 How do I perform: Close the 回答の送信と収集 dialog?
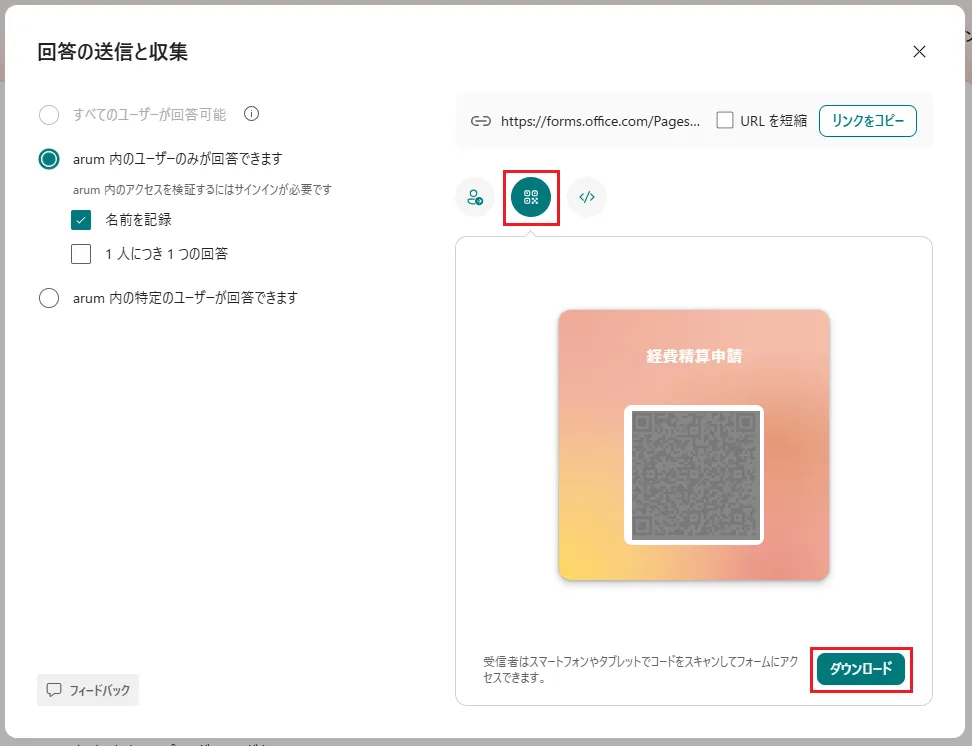coord(919,51)
